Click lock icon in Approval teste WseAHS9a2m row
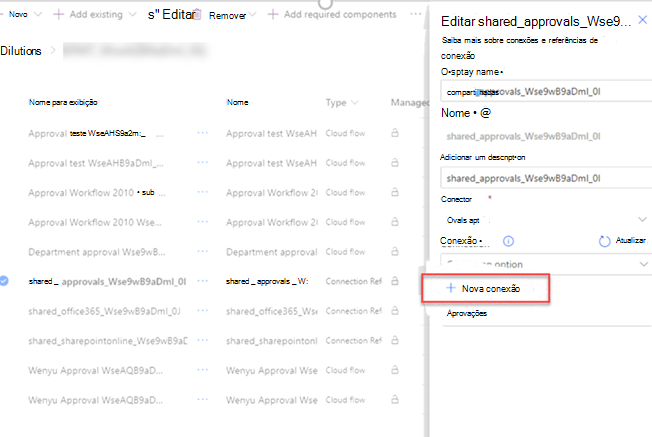 [x=395, y=133]
